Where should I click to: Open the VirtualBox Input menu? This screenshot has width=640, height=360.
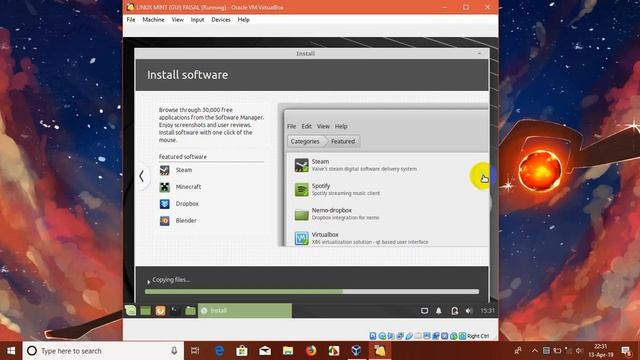click(197, 20)
